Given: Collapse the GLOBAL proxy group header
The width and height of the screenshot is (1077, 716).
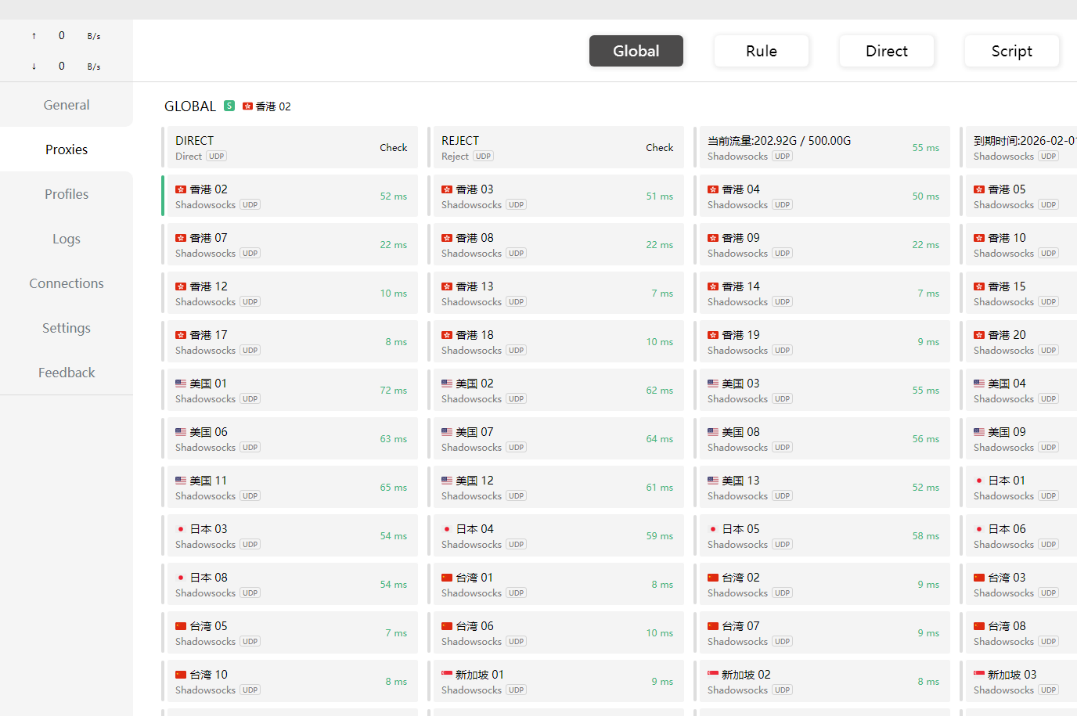Looking at the screenshot, I should pos(190,106).
